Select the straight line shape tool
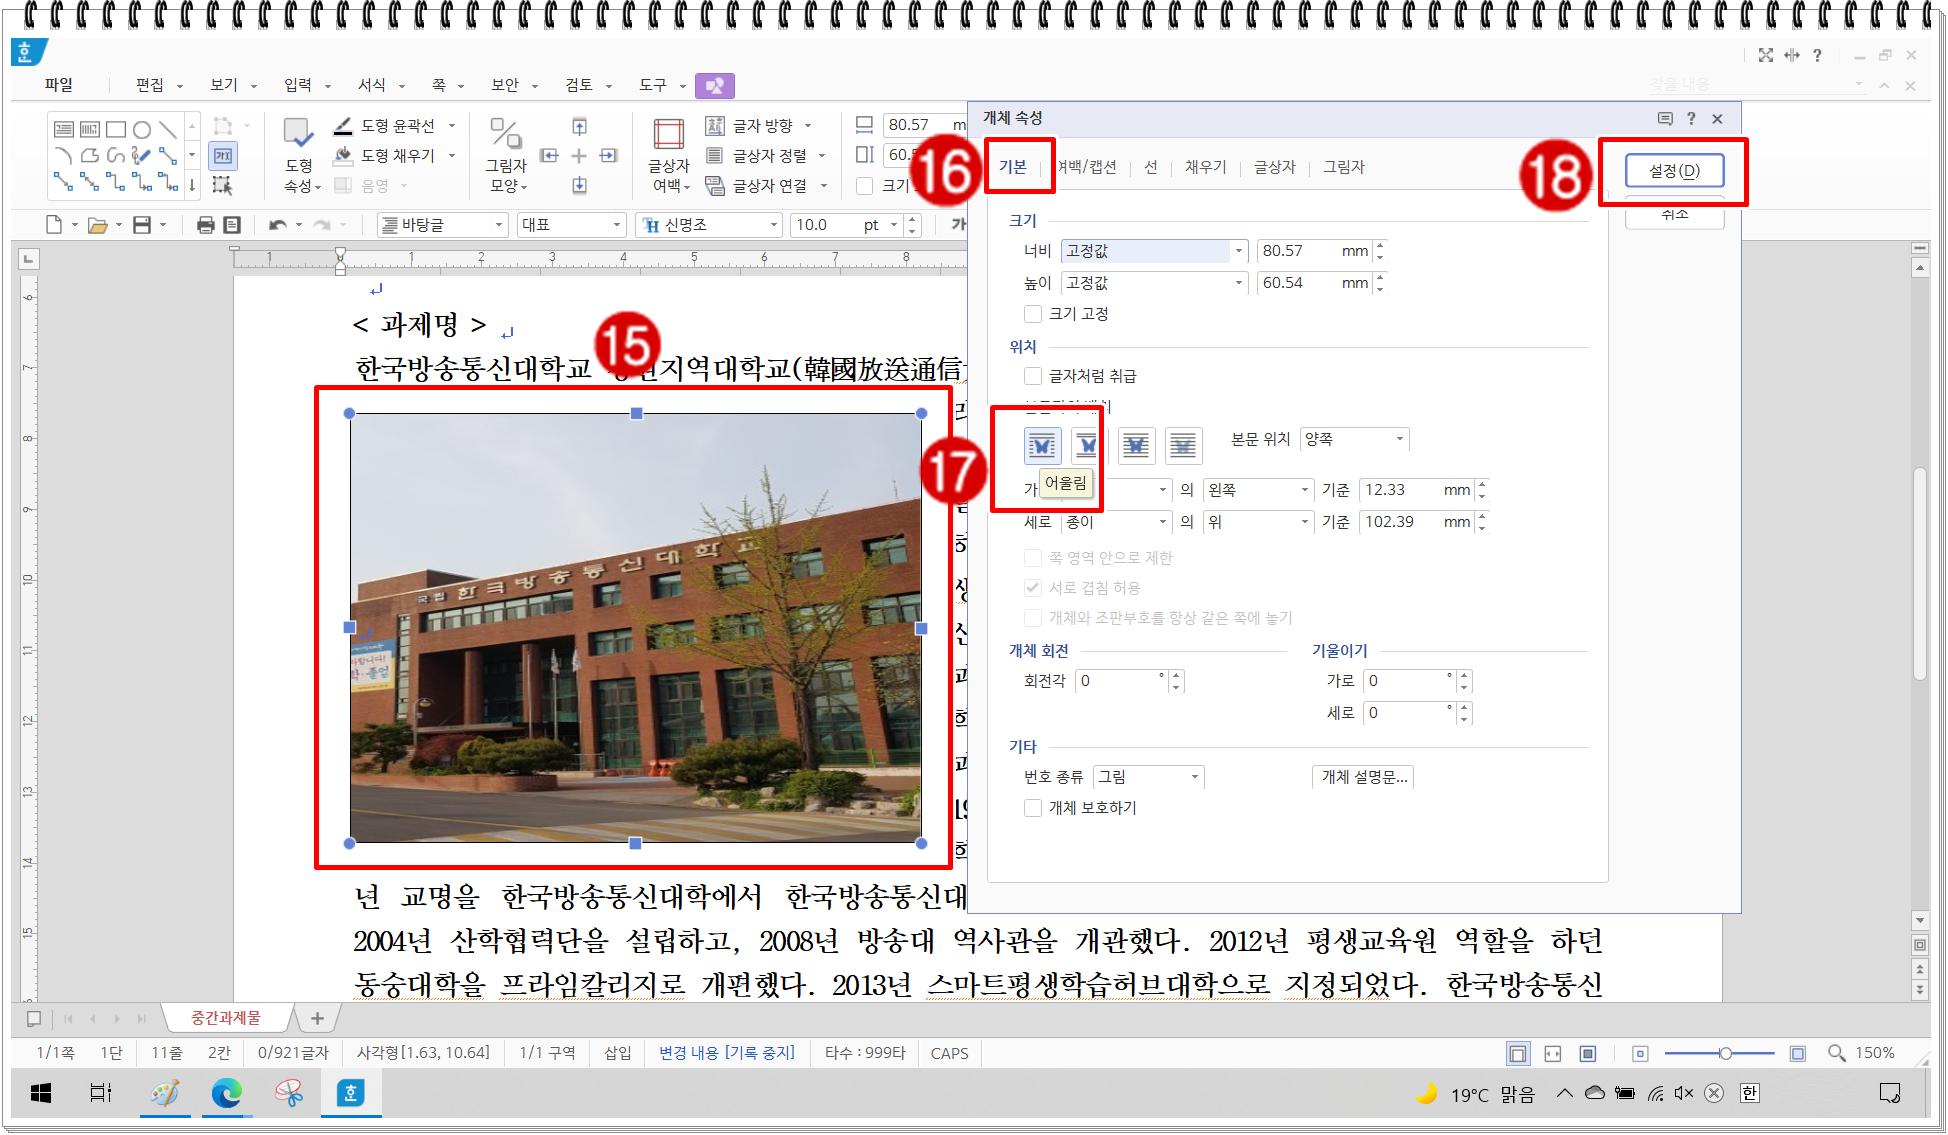The image size is (1948, 1135). click(168, 129)
